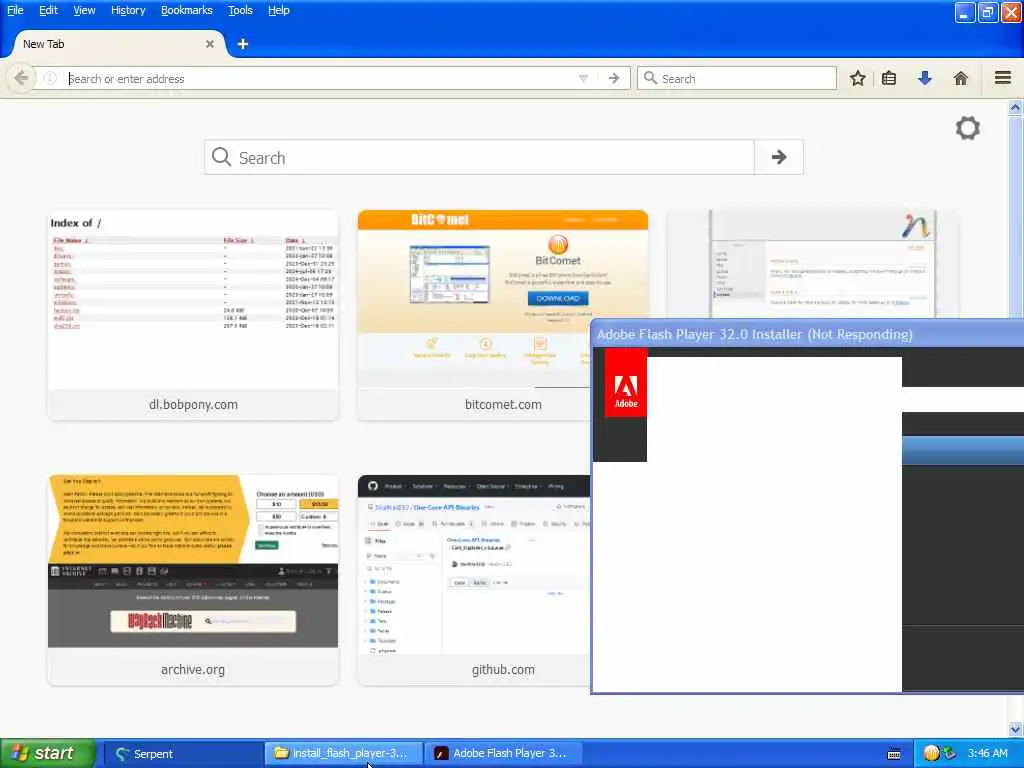Go to Home page icon
This screenshot has height=768, width=1024.
[x=960, y=78]
